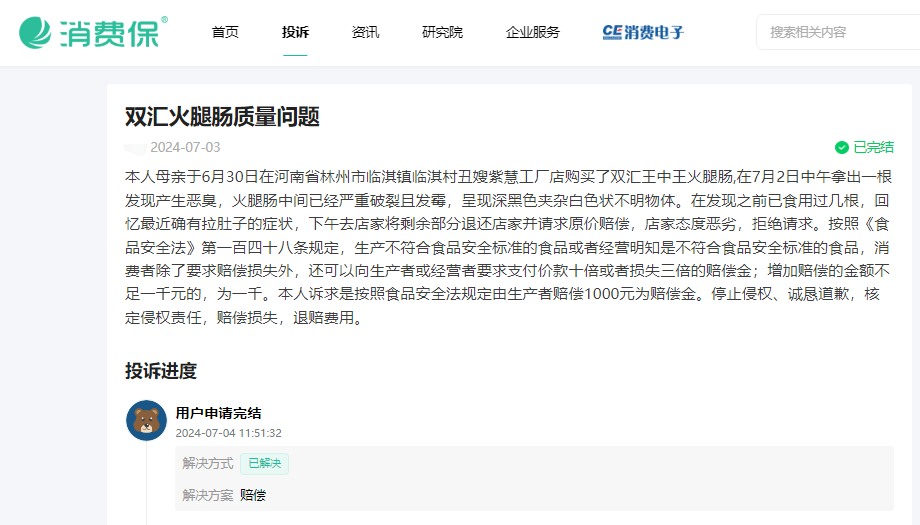
Task: Go to the 资讯 section
Action: 365,32
